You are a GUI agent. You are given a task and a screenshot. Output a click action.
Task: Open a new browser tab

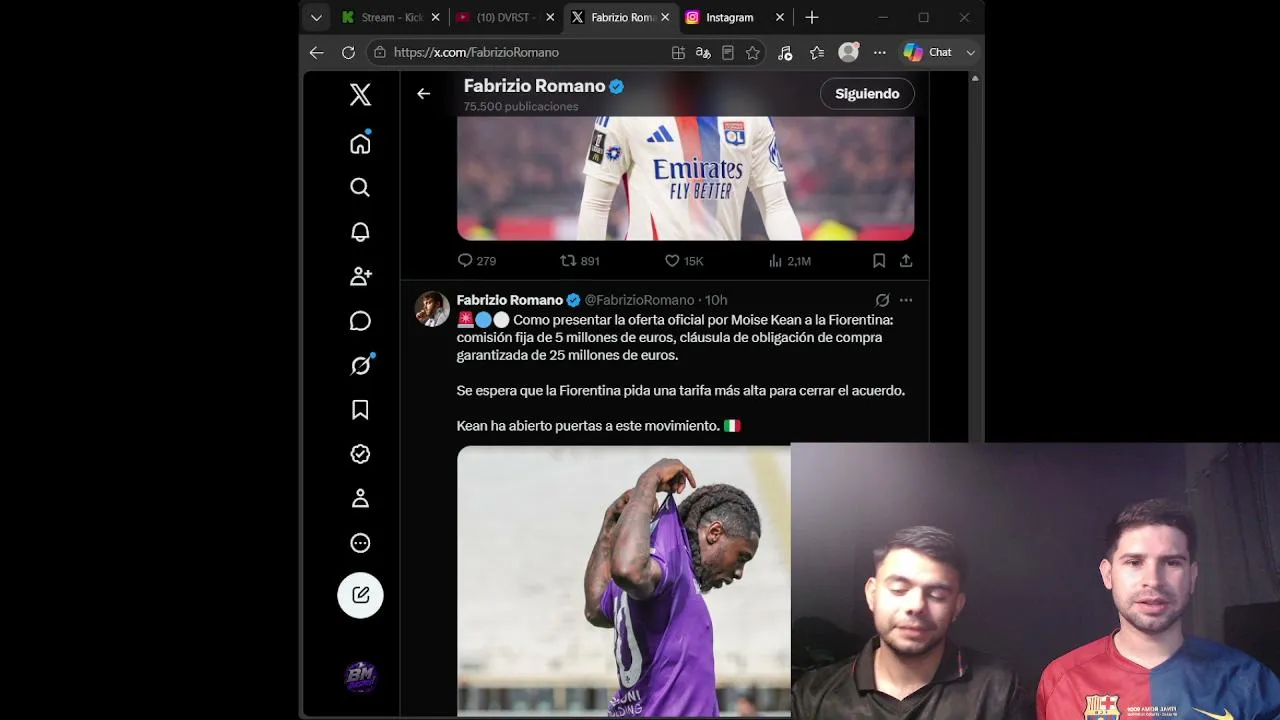[812, 17]
